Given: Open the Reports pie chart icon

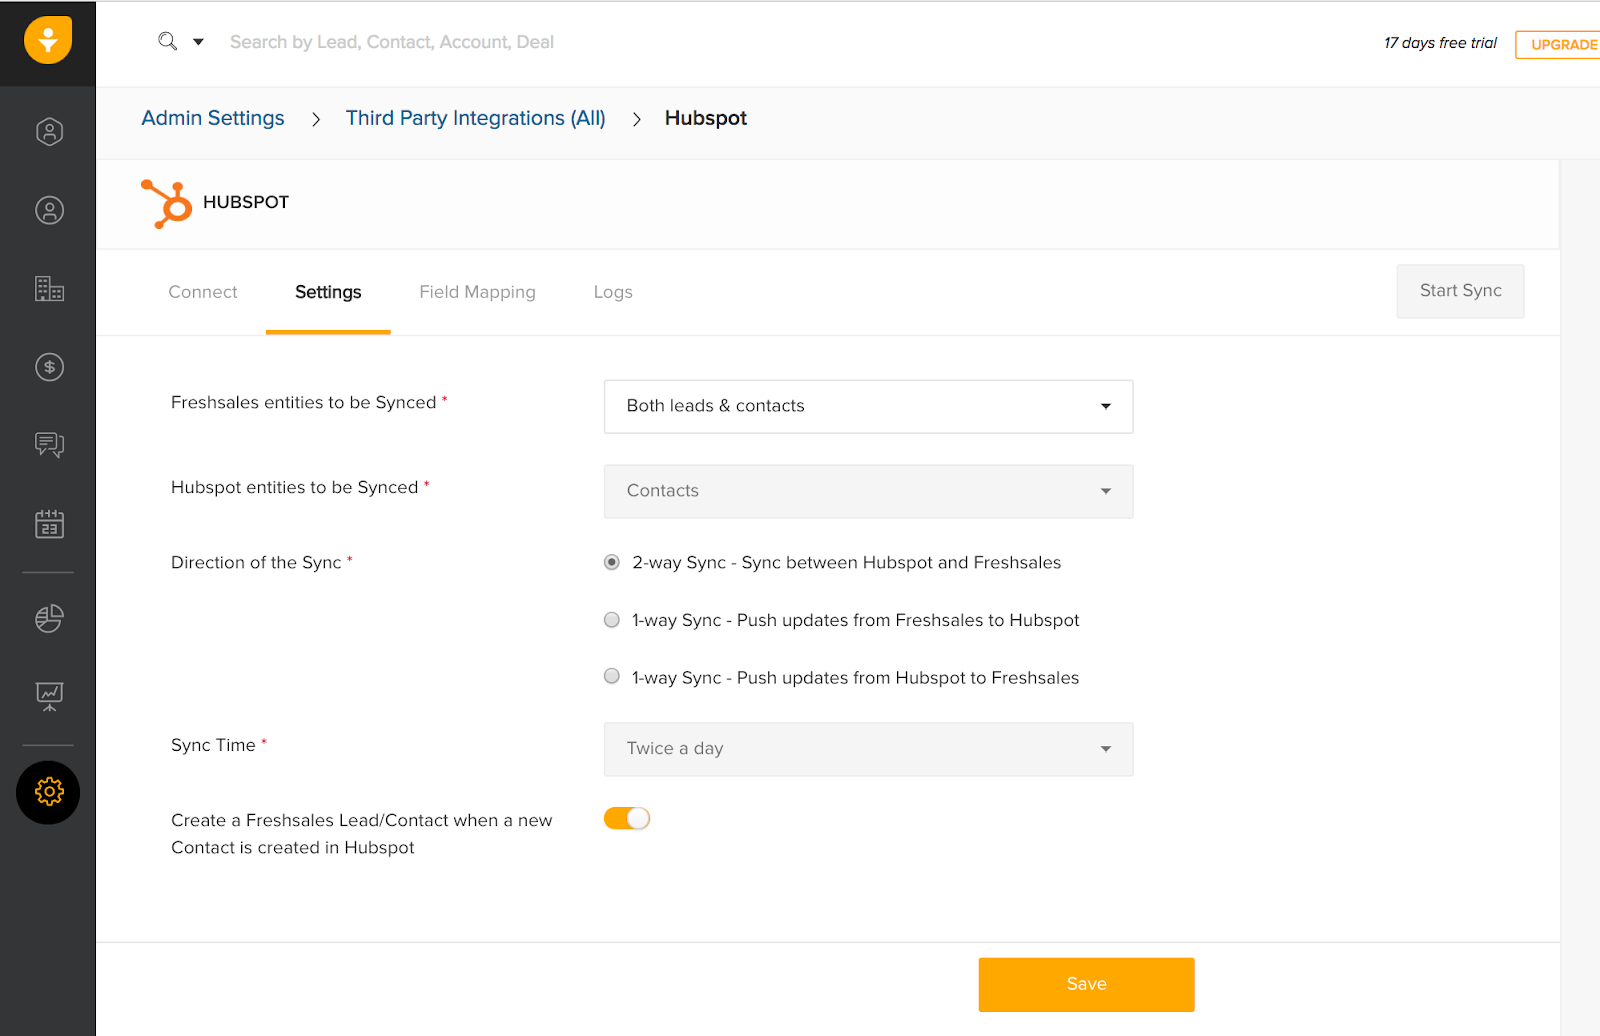Looking at the screenshot, I should [49, 618].
